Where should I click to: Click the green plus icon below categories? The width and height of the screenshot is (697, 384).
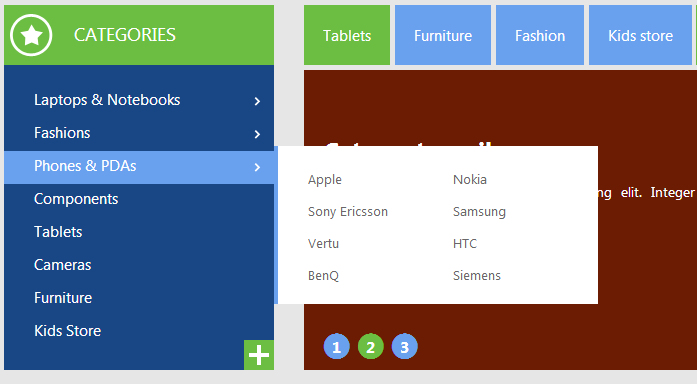(259, 355)
